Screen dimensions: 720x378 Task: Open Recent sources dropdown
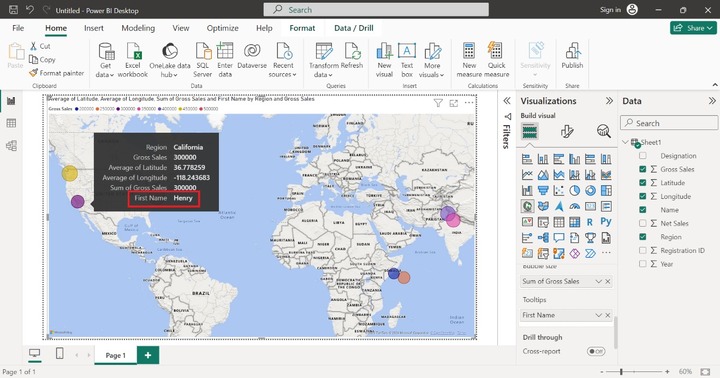click(283, 60)
